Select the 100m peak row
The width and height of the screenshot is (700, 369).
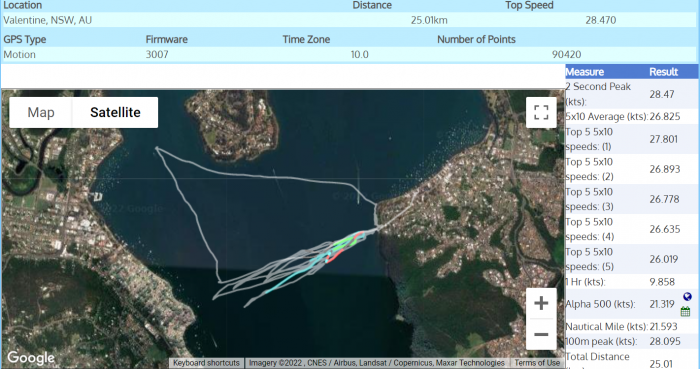632,341
